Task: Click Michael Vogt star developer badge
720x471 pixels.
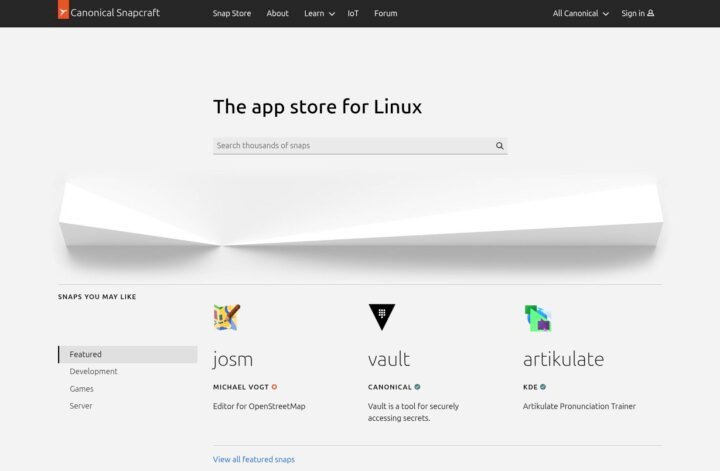Action: point(274,387)
